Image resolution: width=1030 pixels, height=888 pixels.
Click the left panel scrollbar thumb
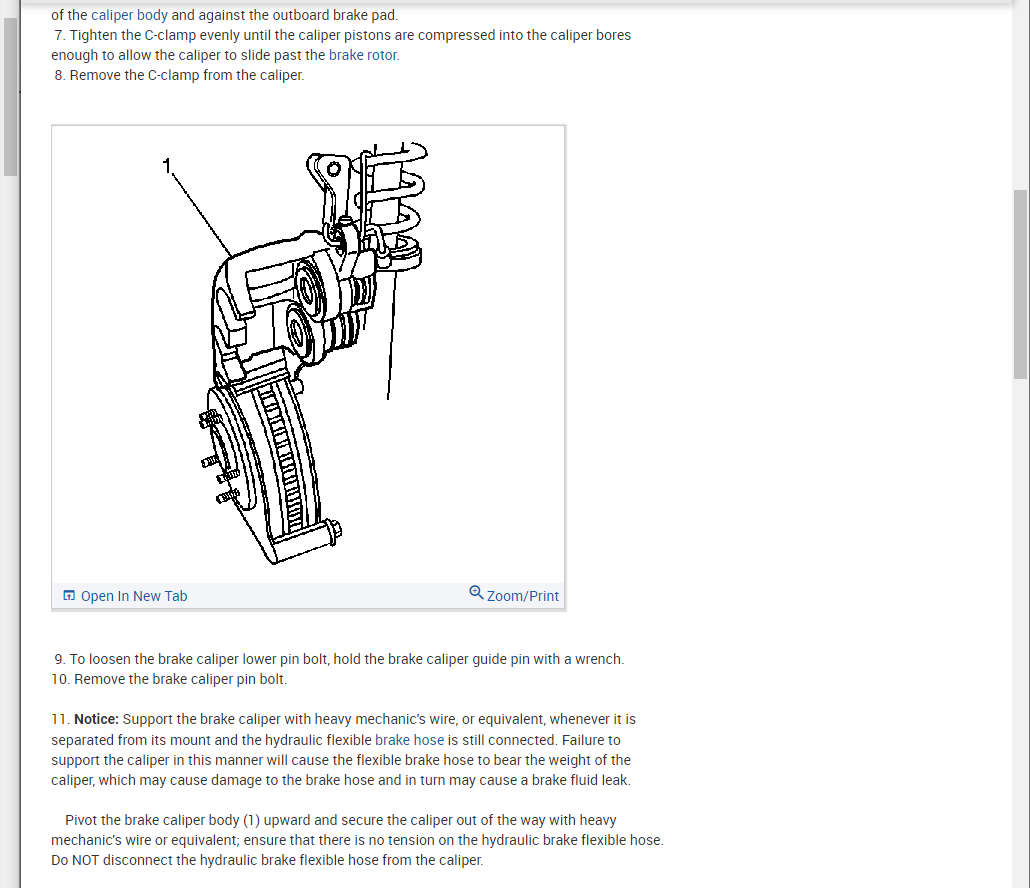click(11, 97)
